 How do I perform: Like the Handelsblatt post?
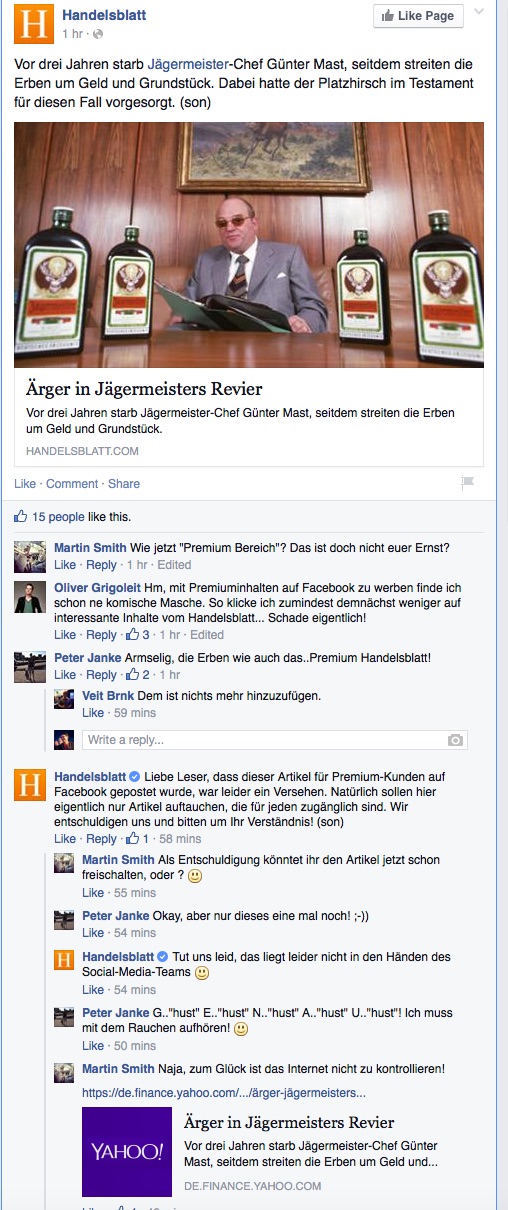pos(25,483)
